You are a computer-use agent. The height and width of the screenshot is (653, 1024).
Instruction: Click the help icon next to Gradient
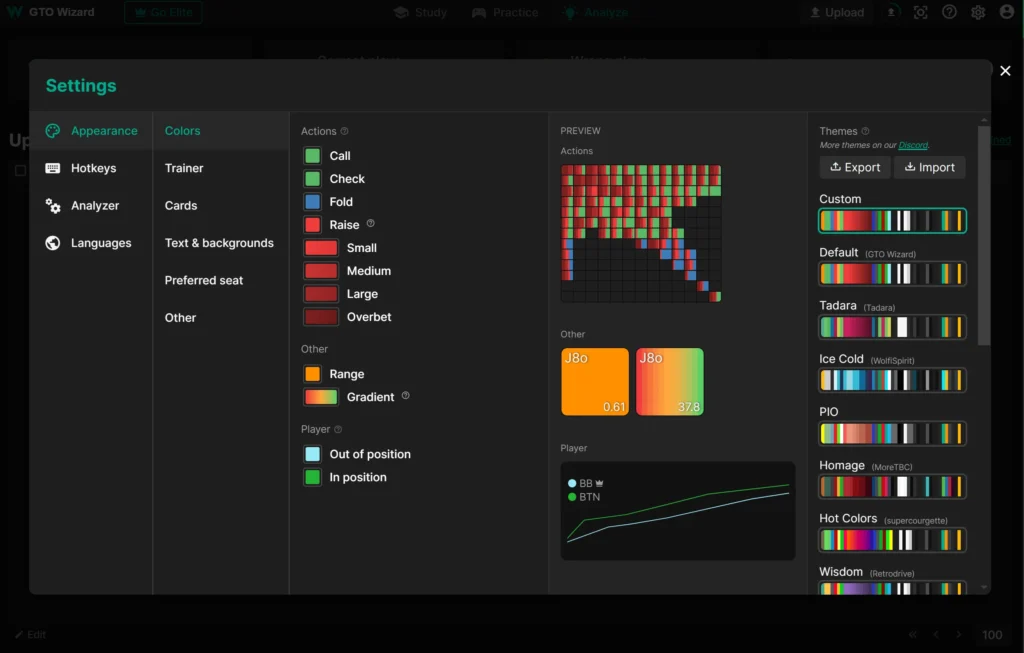coord(406,396)
